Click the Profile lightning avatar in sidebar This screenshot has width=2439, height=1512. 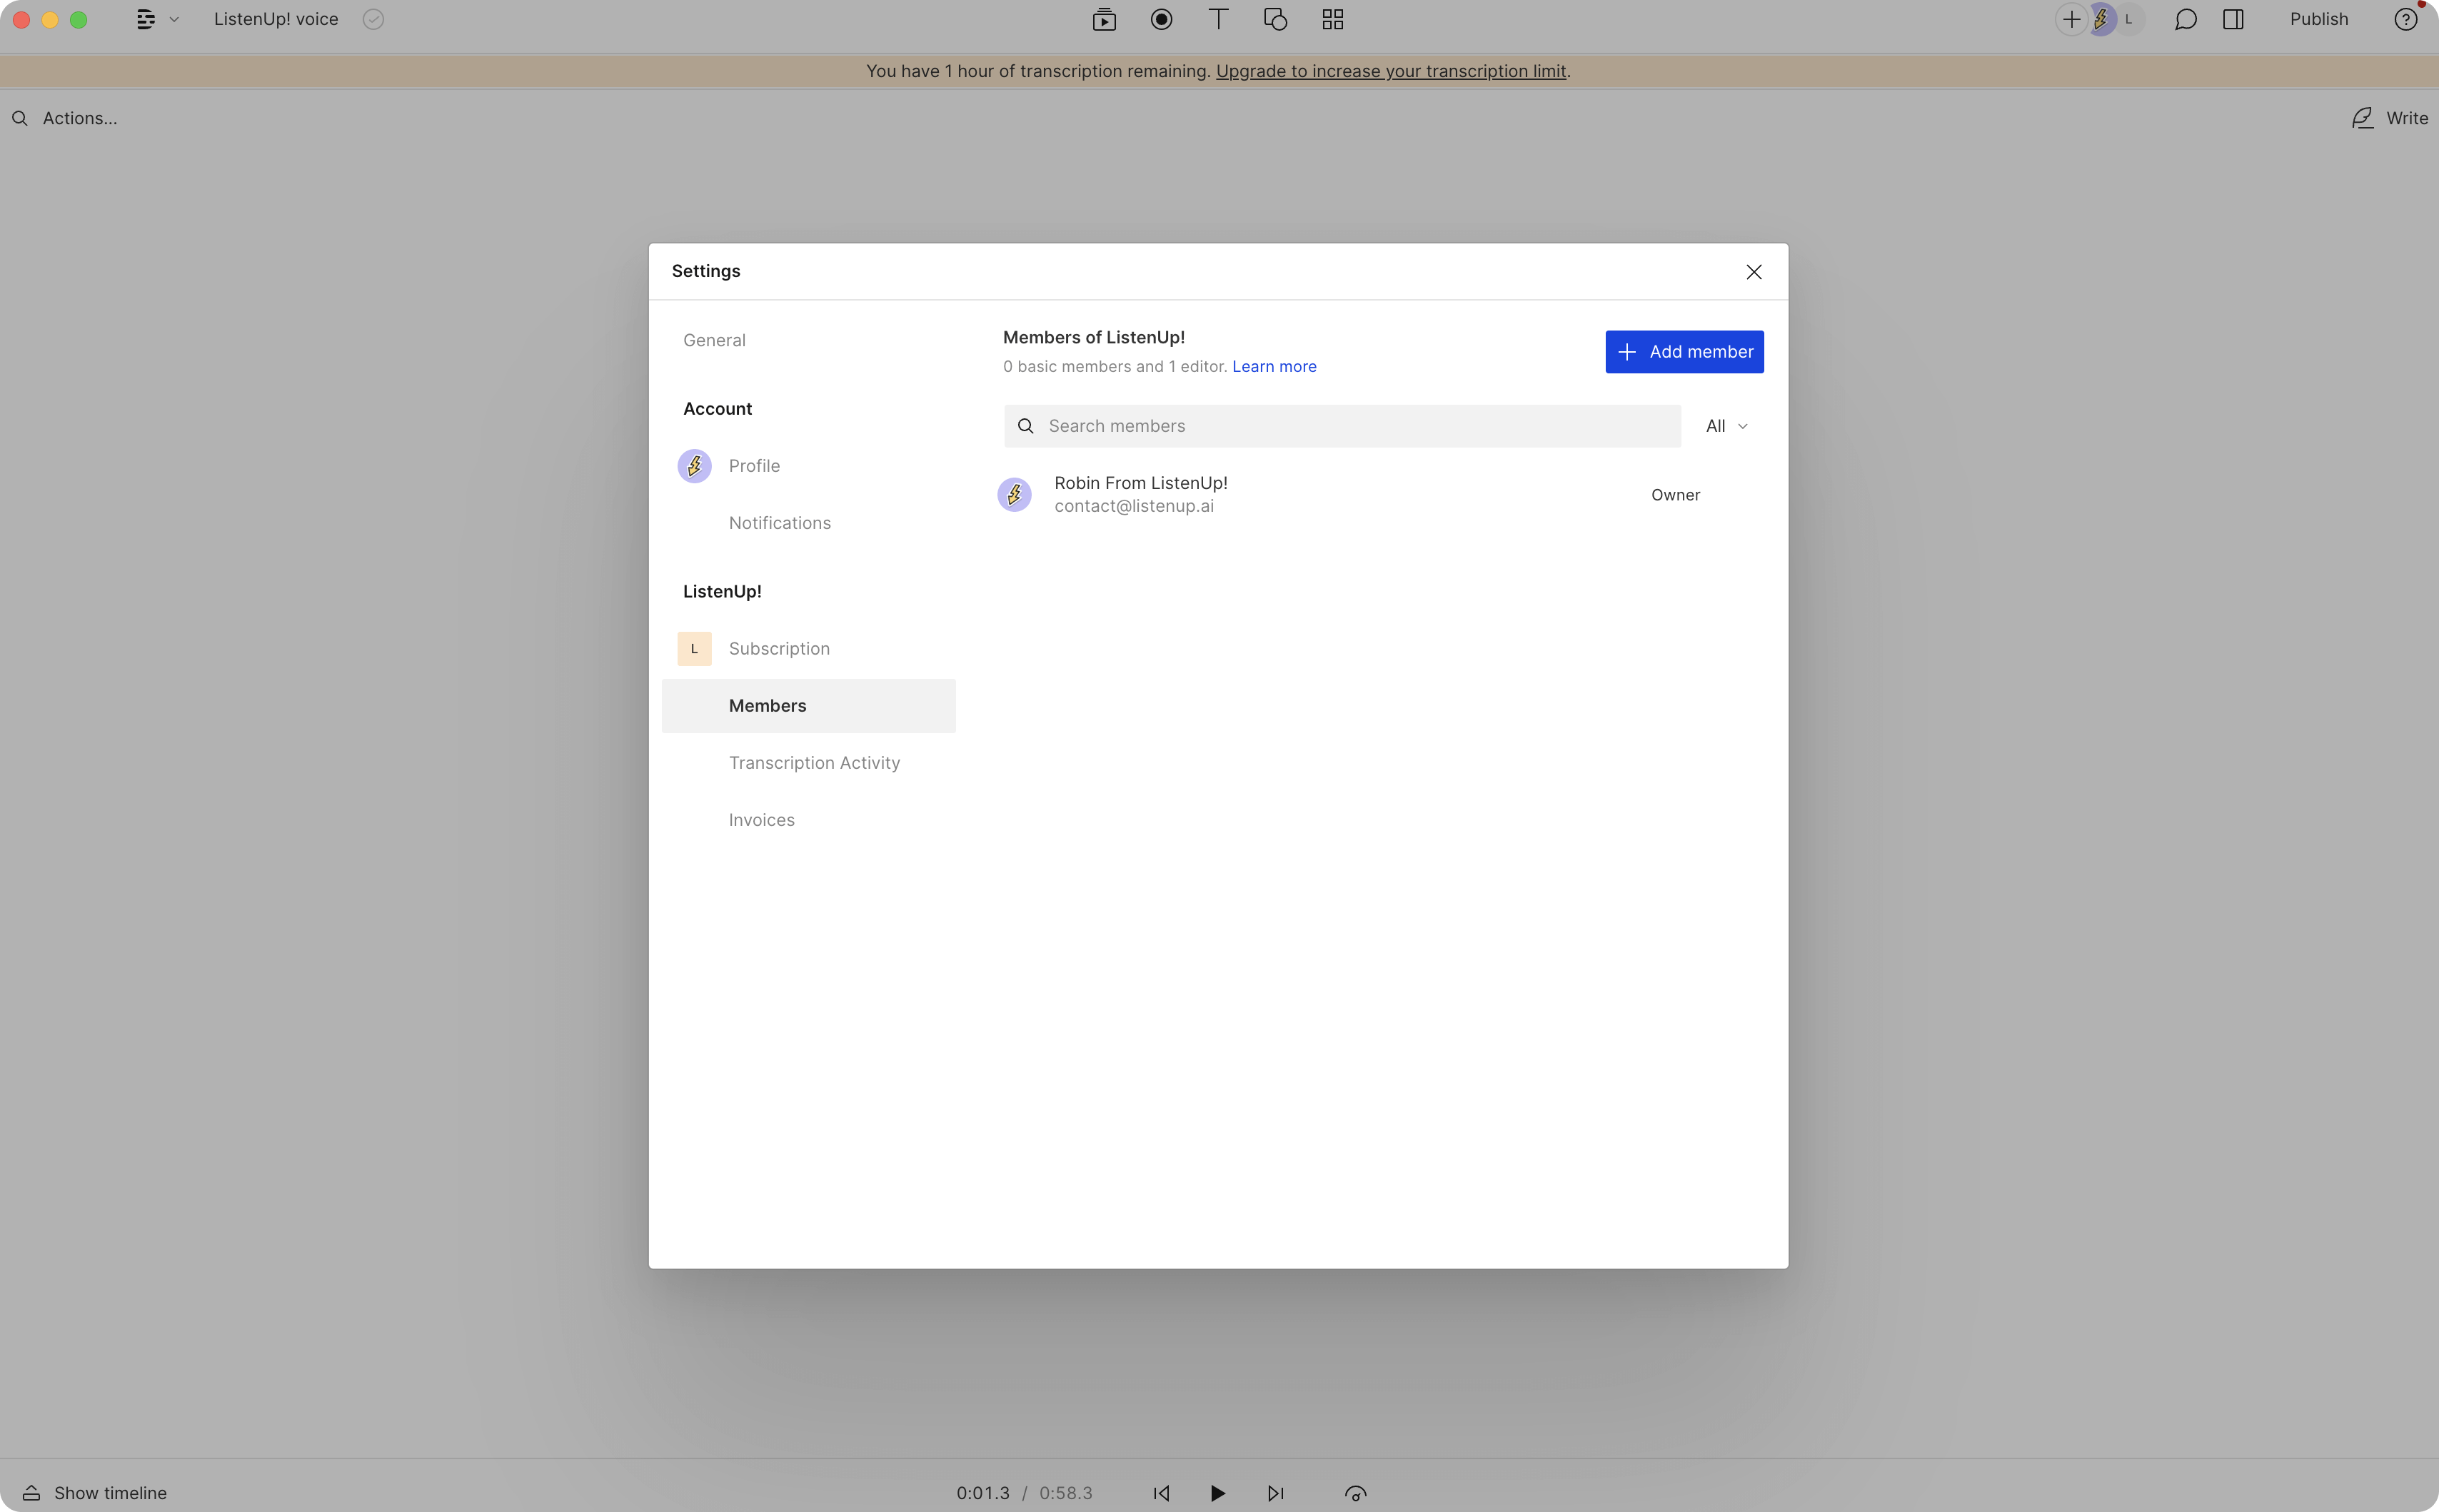[694, 466]
